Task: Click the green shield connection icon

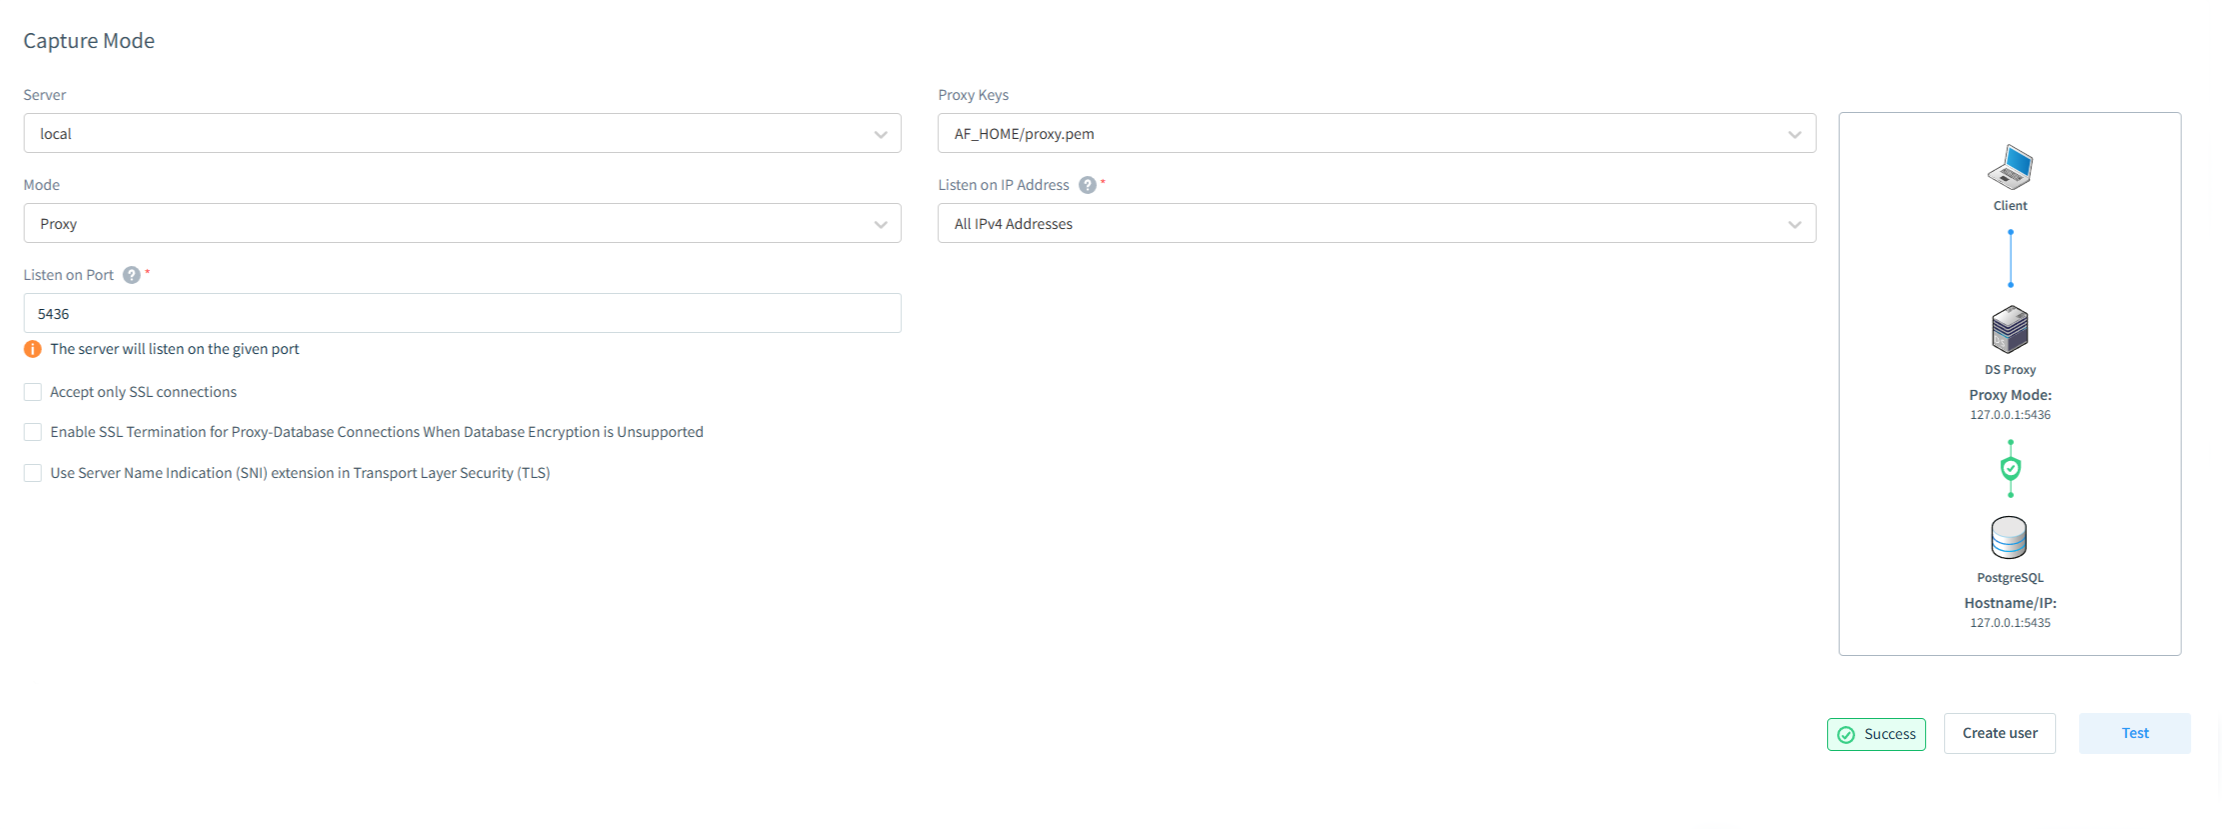Action: [2010, 468]
